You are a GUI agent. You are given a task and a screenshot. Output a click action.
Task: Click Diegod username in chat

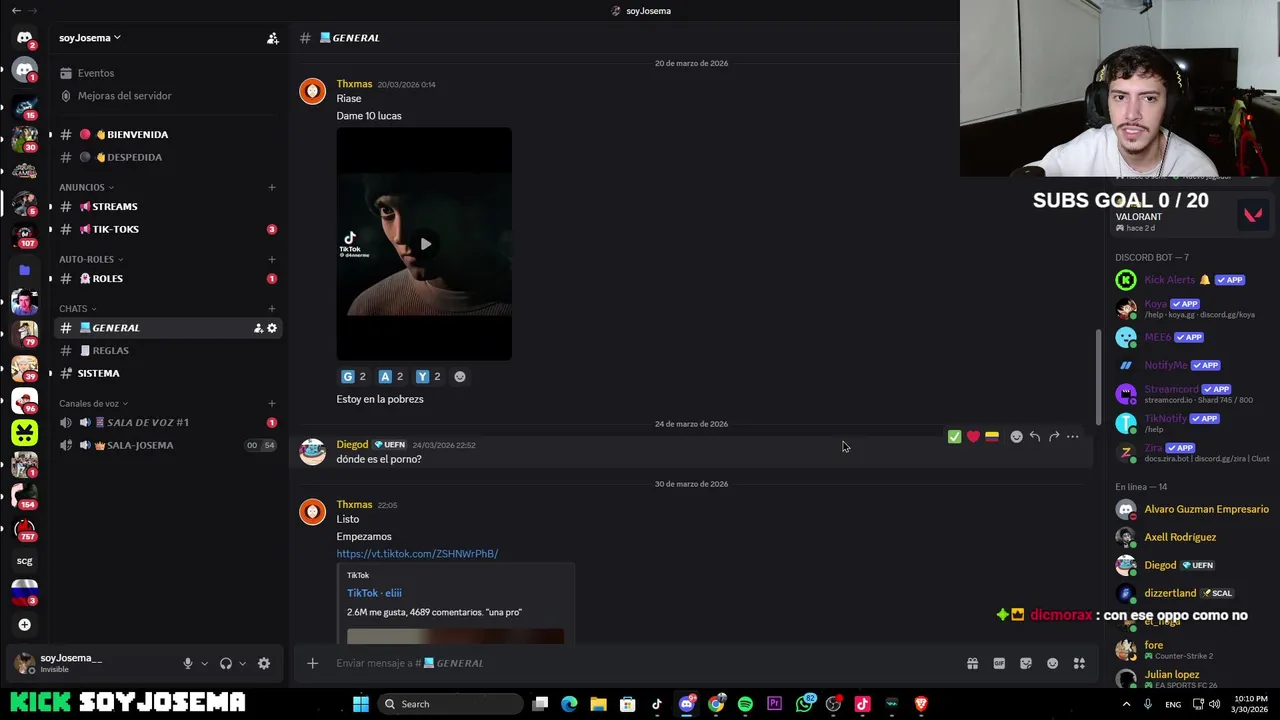point(352,445)
